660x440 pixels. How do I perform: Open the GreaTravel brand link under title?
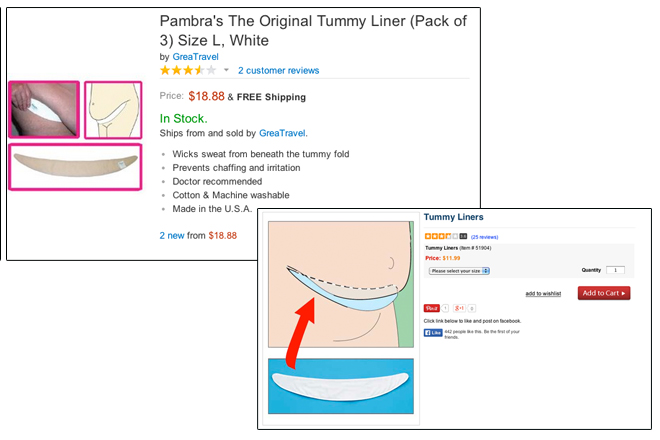195,57
